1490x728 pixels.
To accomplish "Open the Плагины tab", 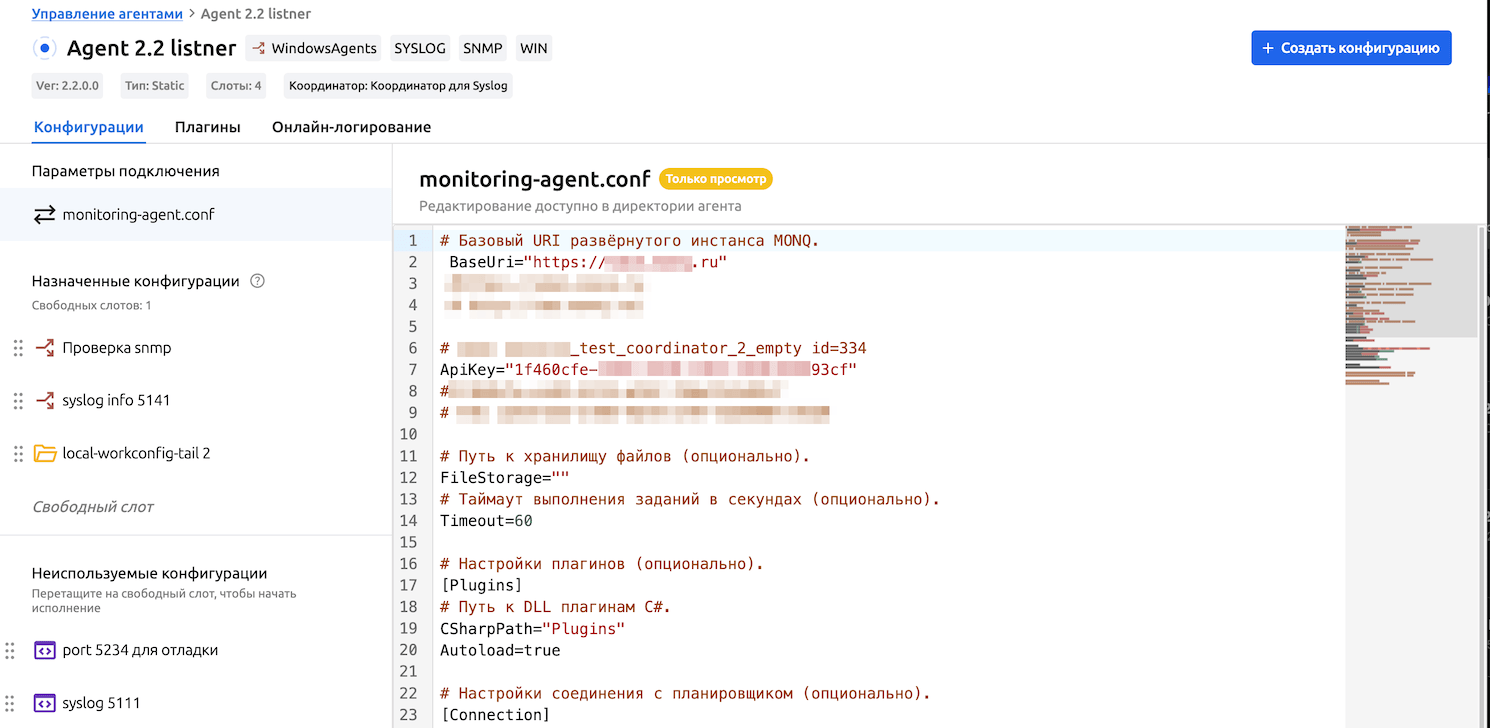I will coord(207,127).
